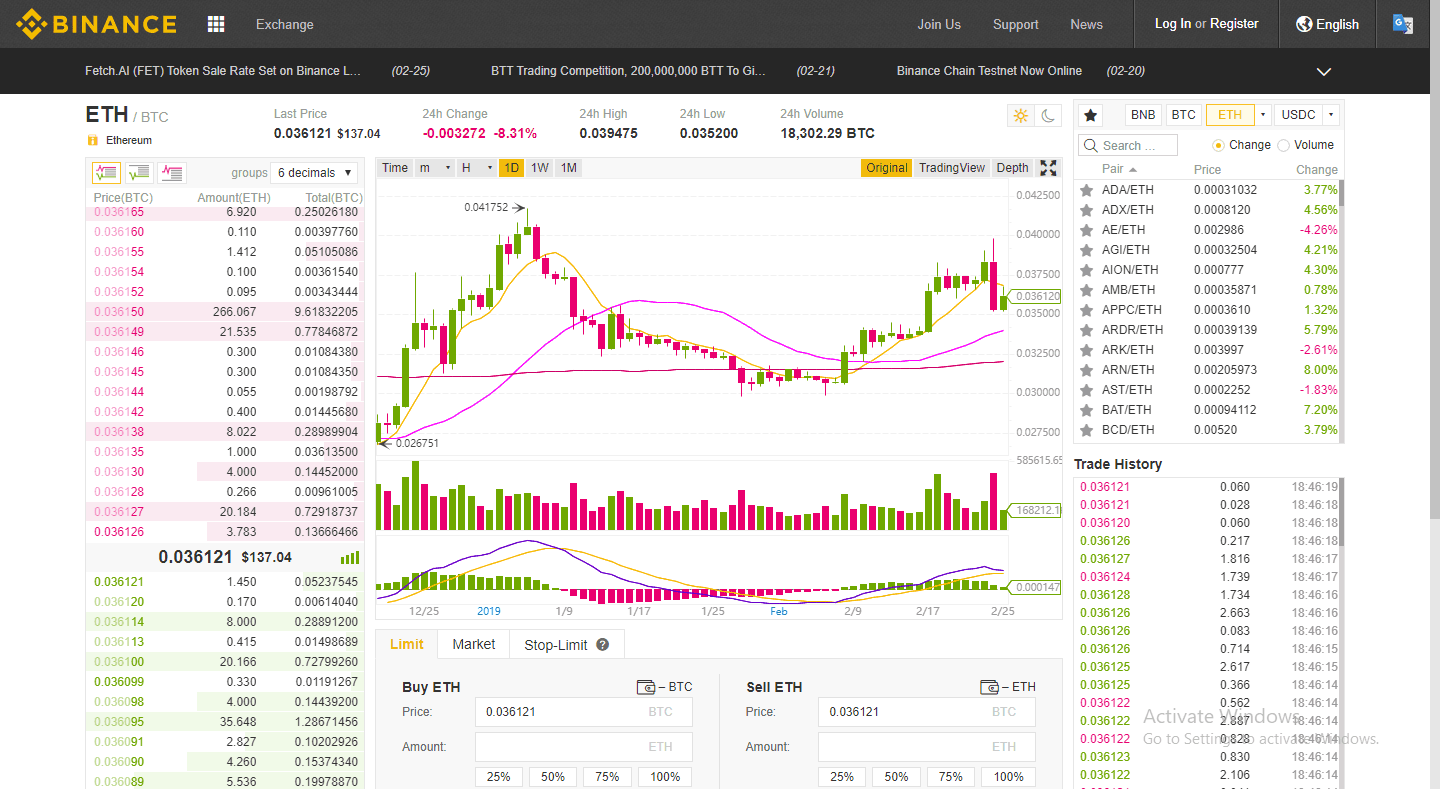Favorite the AST/ETH pair star
The width and height of the screenshot is (1440, 789).
(1086, 390)
